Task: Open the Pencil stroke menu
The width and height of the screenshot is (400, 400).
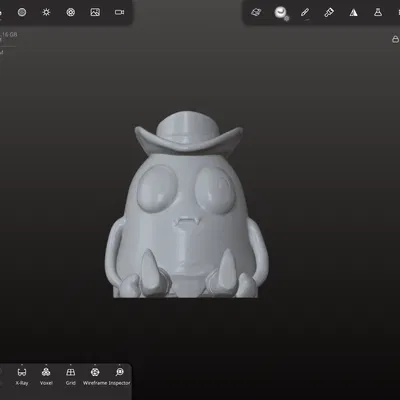Action: click(x=305, y=13)
